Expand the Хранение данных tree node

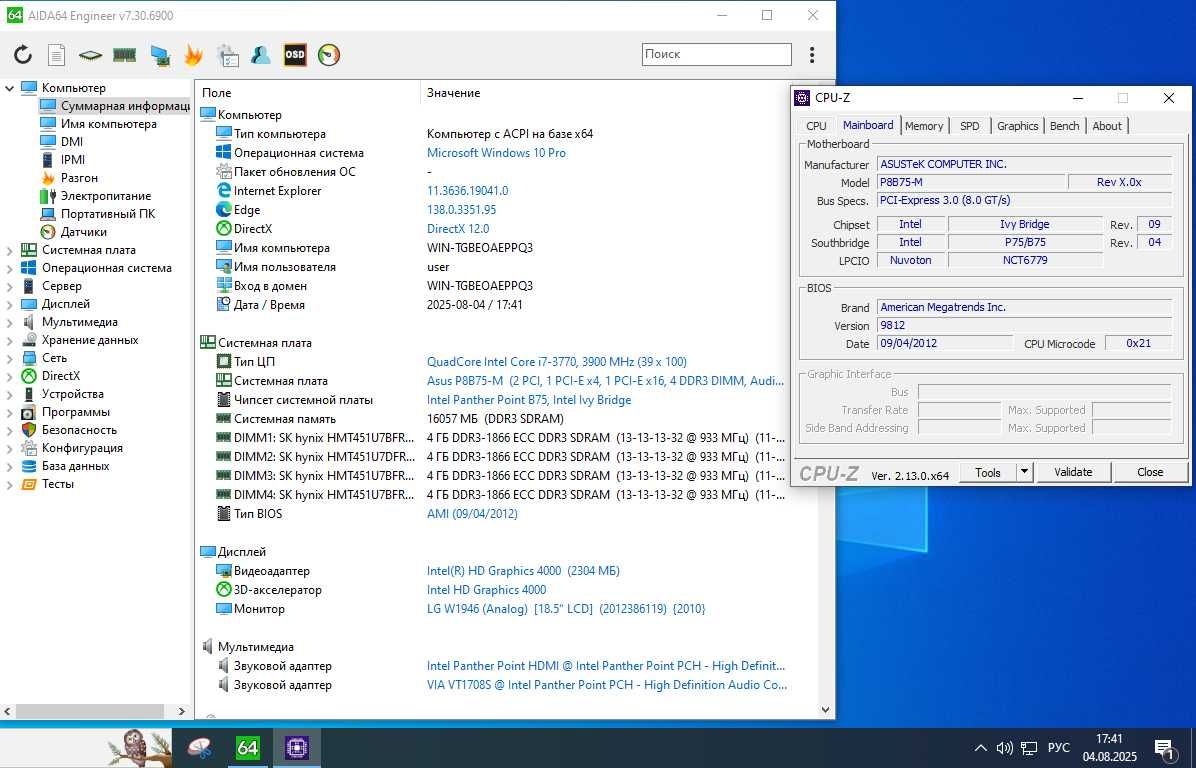tap(10, 340)
